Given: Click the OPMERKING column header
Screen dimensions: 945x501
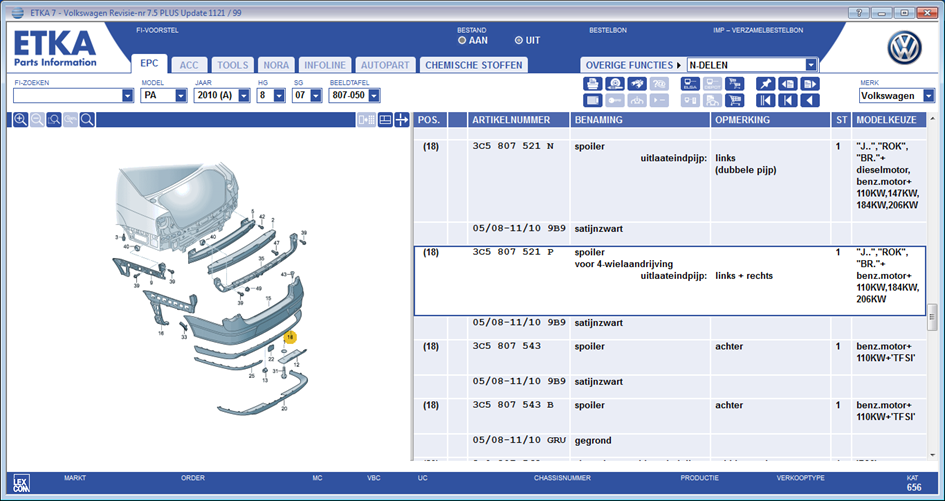Looking at the screenshot, I should (x=770, y=120).
